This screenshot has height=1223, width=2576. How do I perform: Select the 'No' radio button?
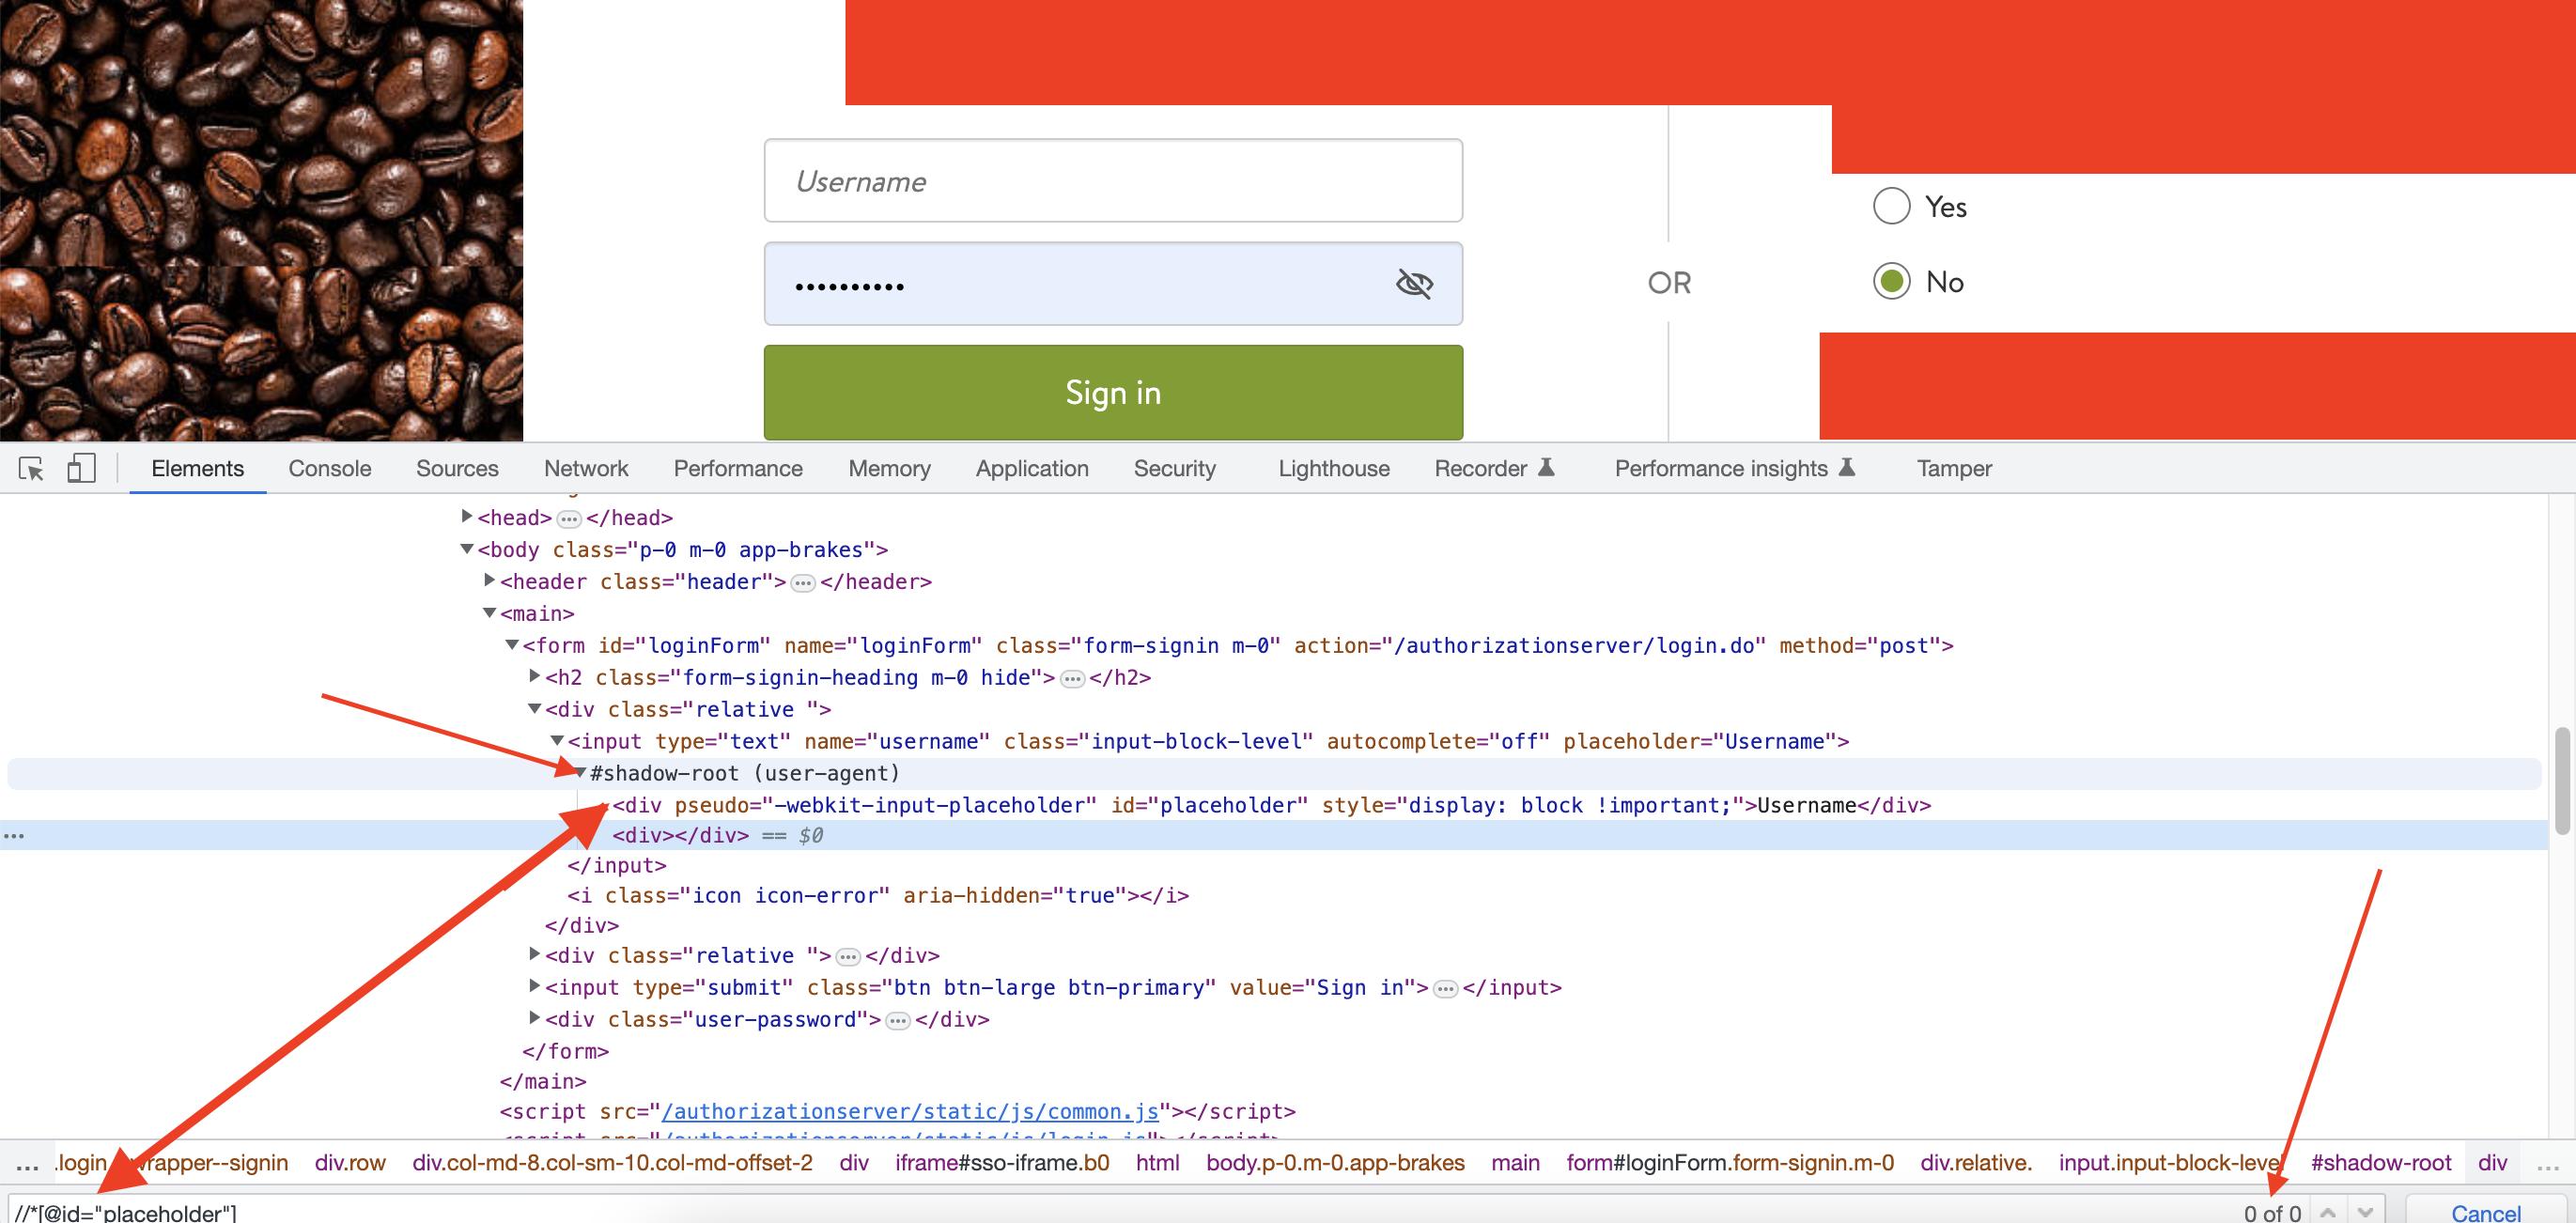(1889, 281)
